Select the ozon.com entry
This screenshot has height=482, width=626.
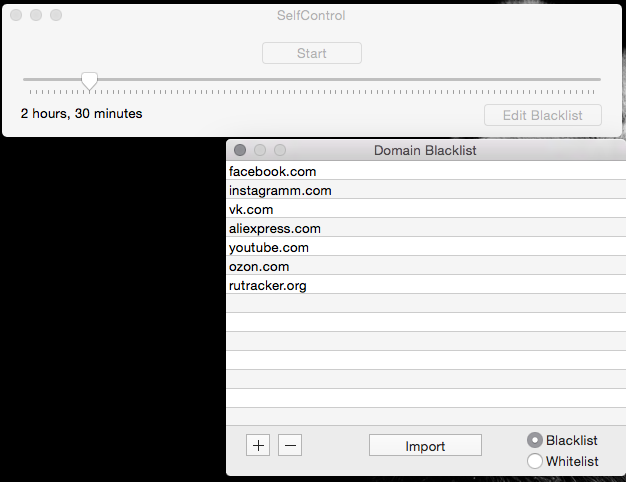point(426,266)
